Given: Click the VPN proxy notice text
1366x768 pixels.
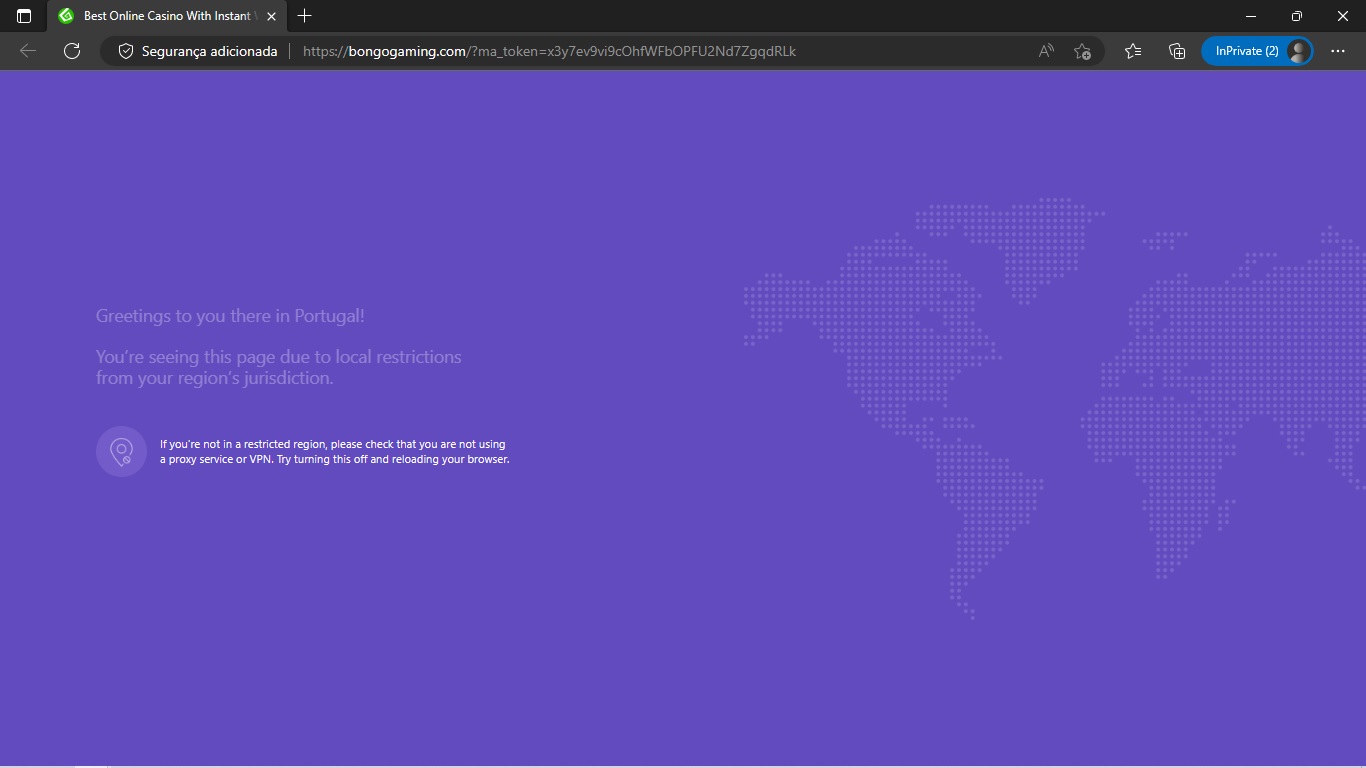Looking at the screenshot, I should pyautogui.click(x=334, y=452).
